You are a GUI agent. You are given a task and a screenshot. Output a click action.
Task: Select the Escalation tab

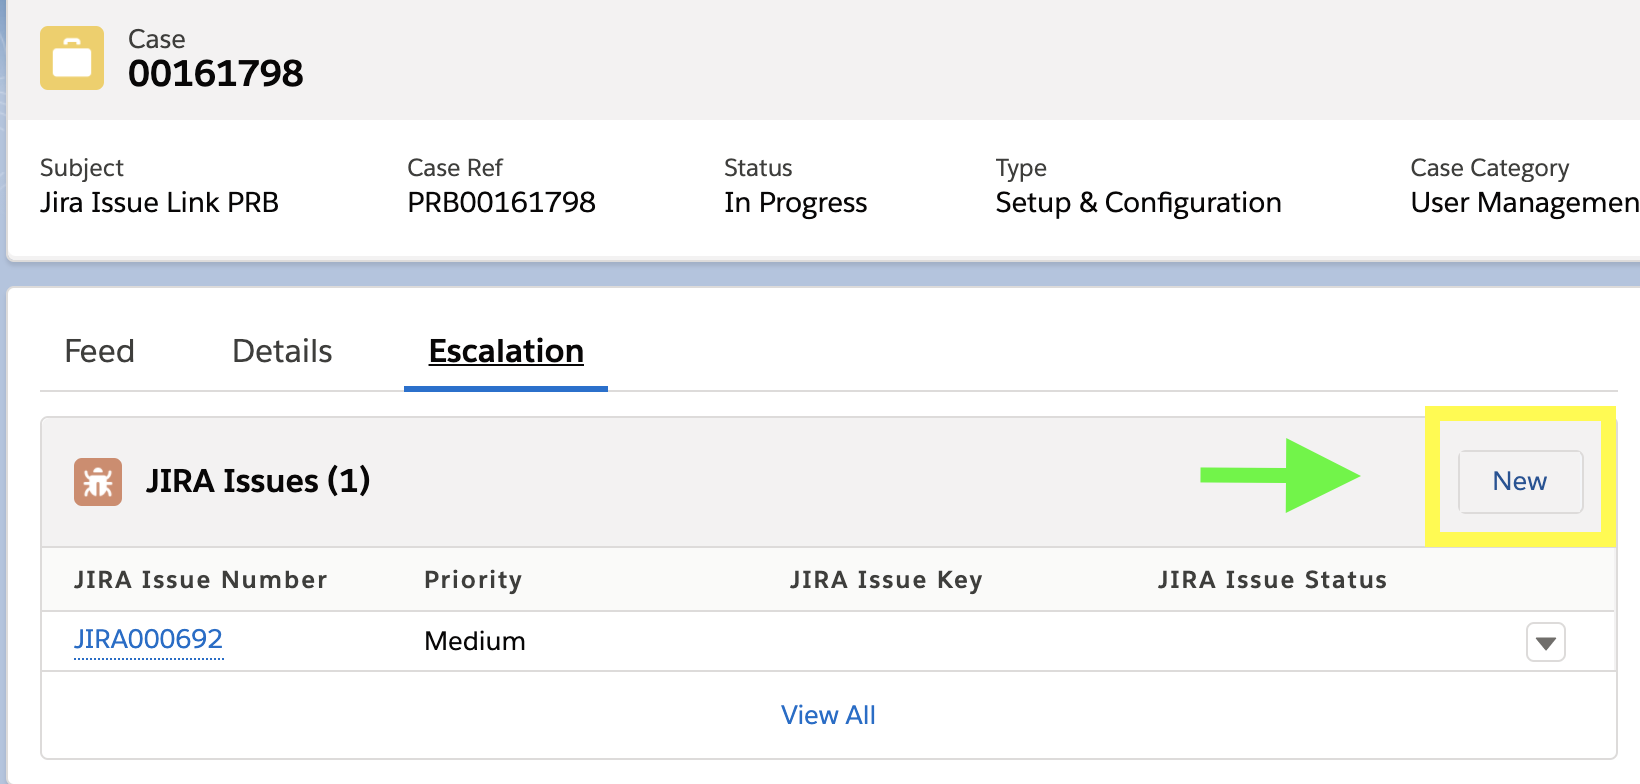tap(506, 351)
